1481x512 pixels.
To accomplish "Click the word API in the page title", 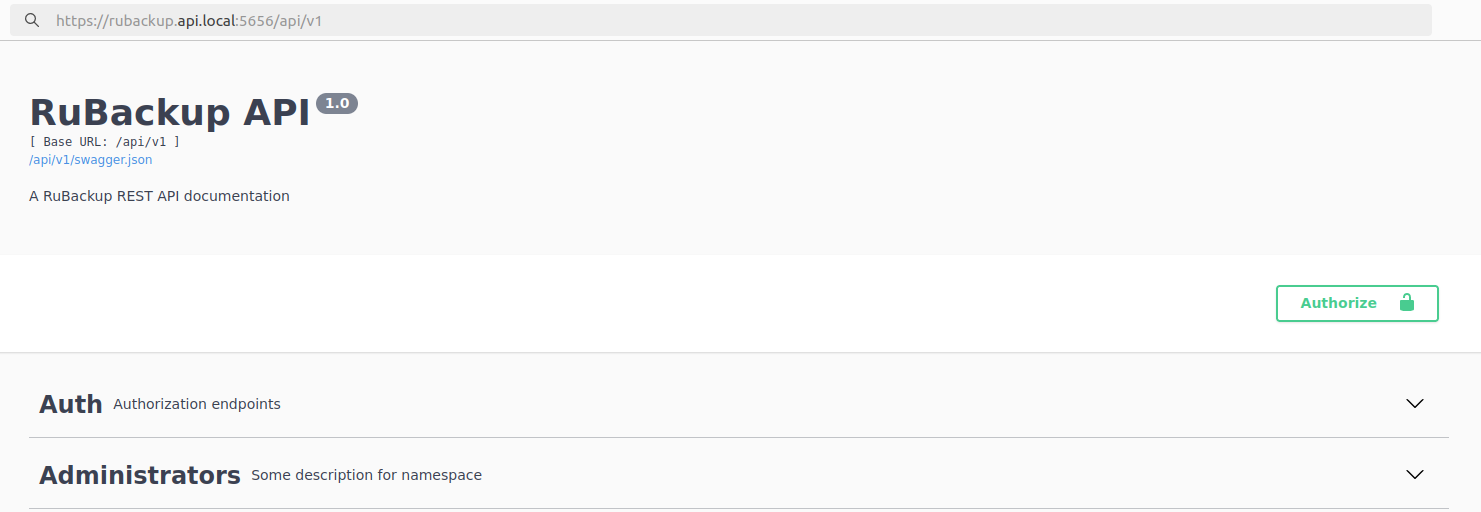I will pyautogui.click(x=276, y=112).
